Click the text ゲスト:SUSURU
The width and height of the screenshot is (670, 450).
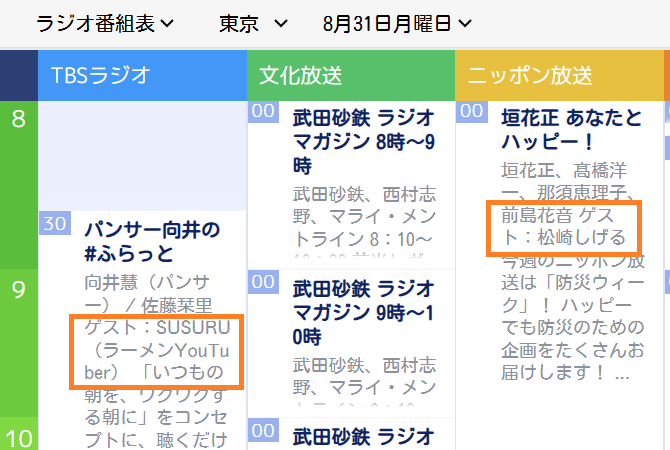point(157,328)
